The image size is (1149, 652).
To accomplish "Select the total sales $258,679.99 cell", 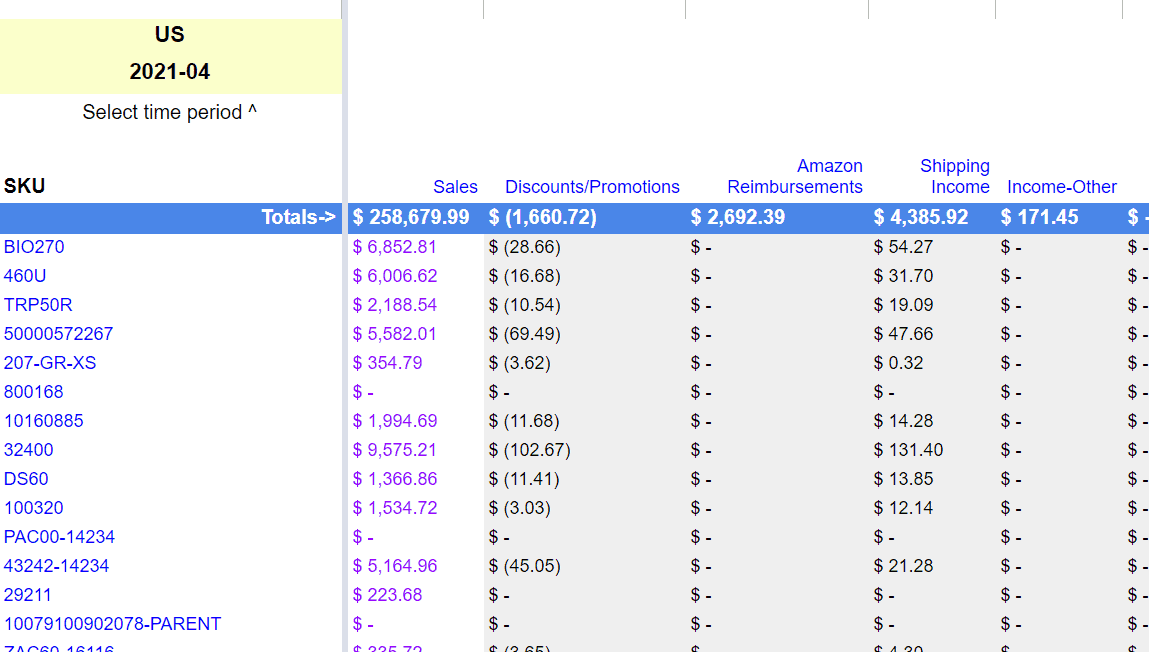I will pos(411,218).
